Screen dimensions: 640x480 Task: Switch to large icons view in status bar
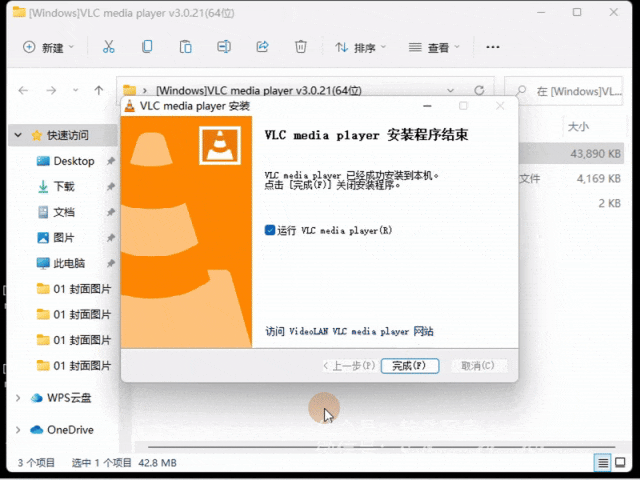pos(620,463)
